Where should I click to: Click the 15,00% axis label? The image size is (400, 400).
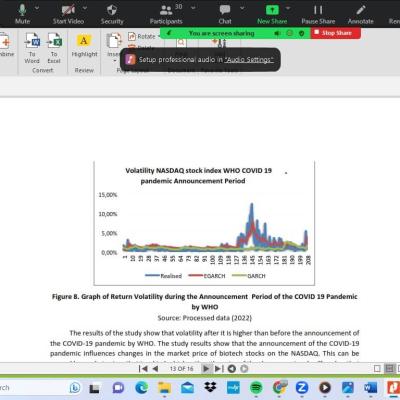click(108, 195)
